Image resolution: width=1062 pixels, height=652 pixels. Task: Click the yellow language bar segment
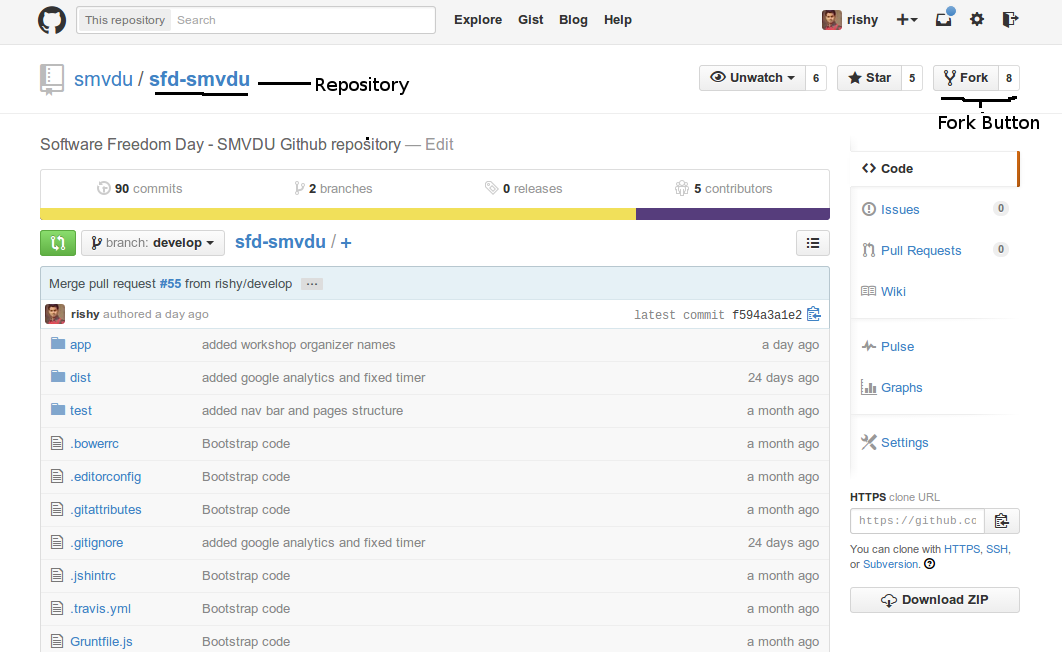(338, 214)
